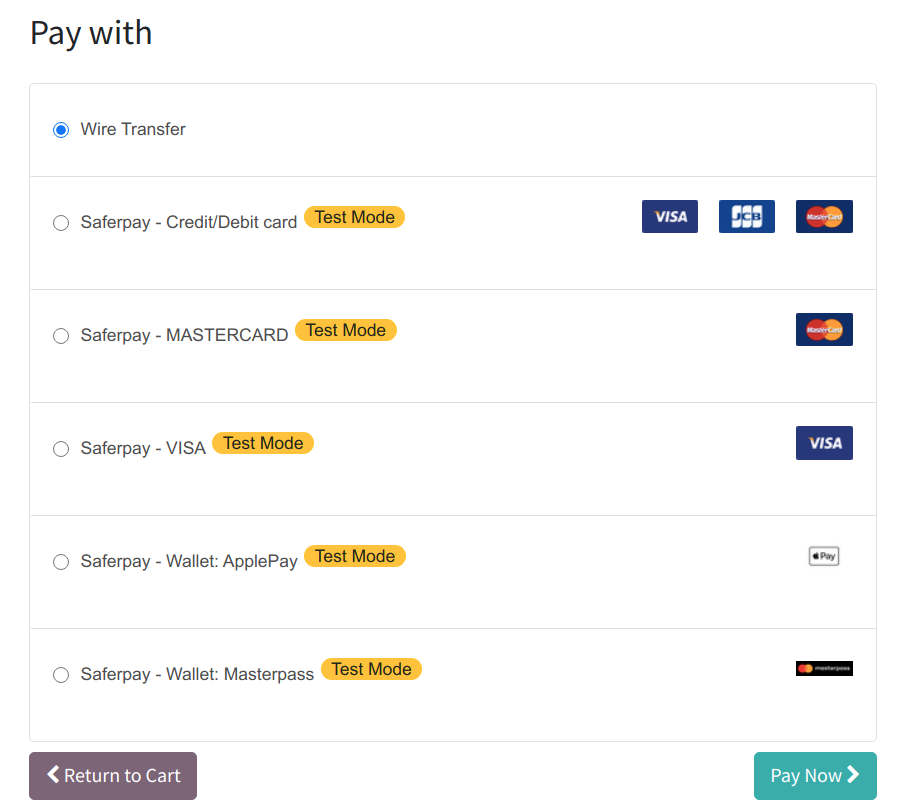This screenshot has height=806, width=911.
Task: Click the Visa logo in Credit/Debit card row
Action: coord(669,216)
